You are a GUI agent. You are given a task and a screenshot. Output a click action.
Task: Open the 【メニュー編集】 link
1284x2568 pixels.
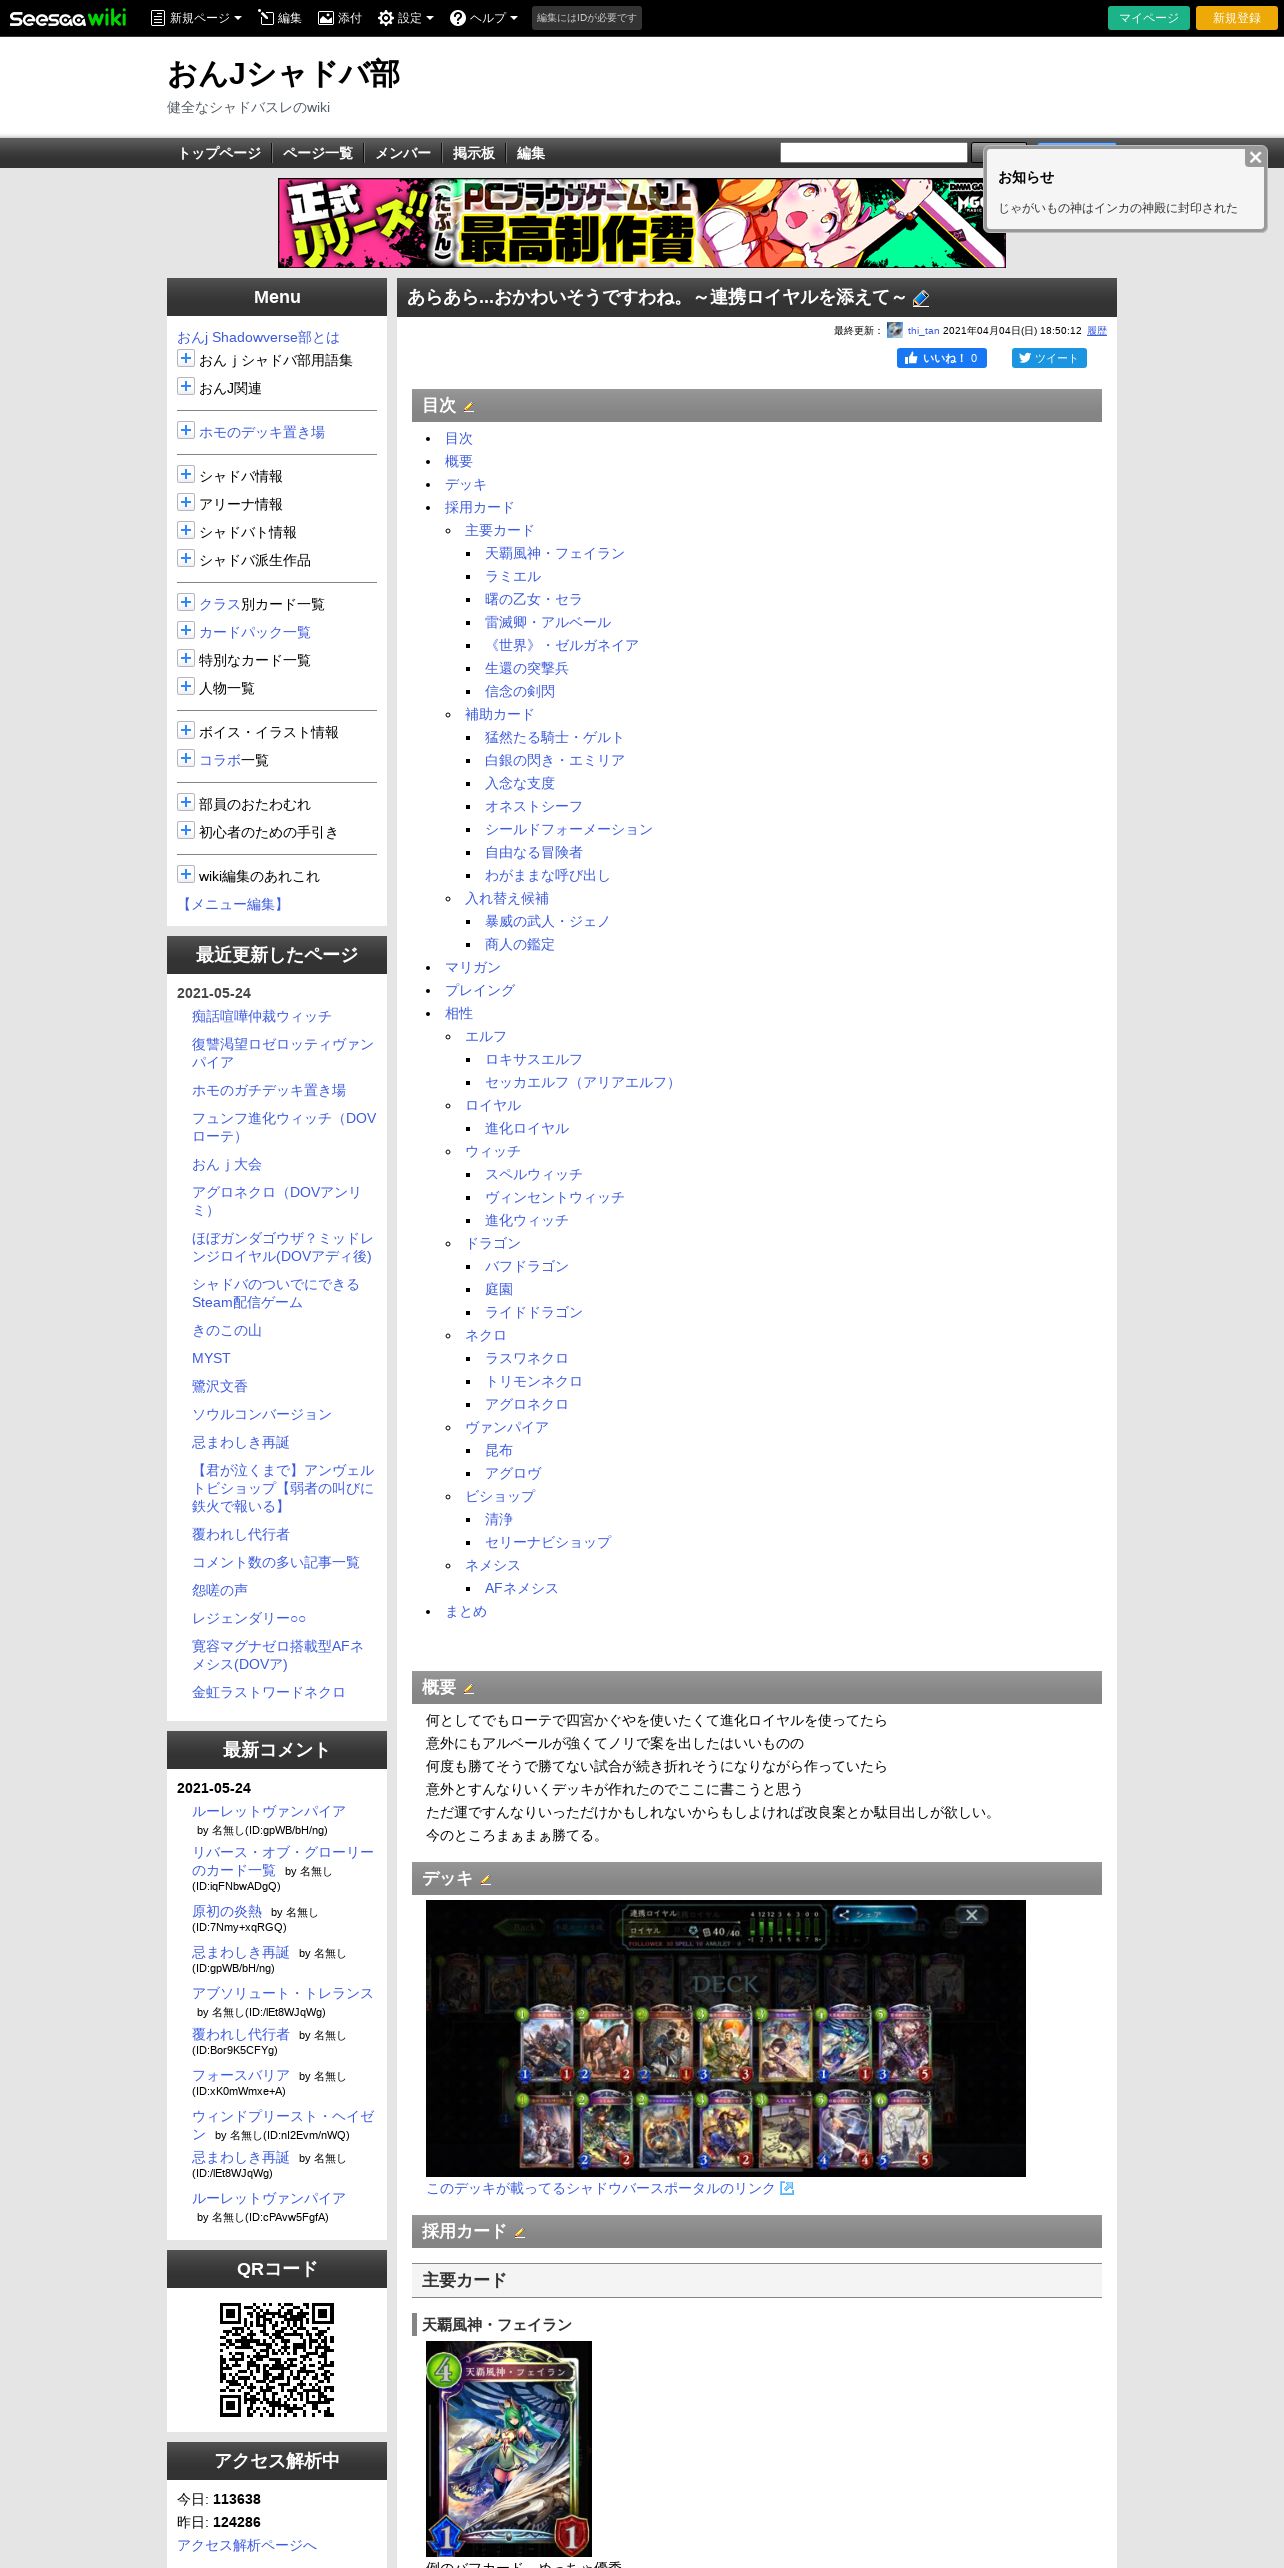233,904
